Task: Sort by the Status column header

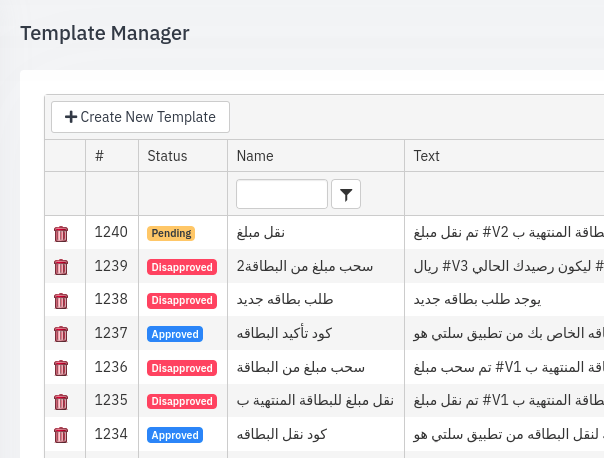Action: [167, 156]
